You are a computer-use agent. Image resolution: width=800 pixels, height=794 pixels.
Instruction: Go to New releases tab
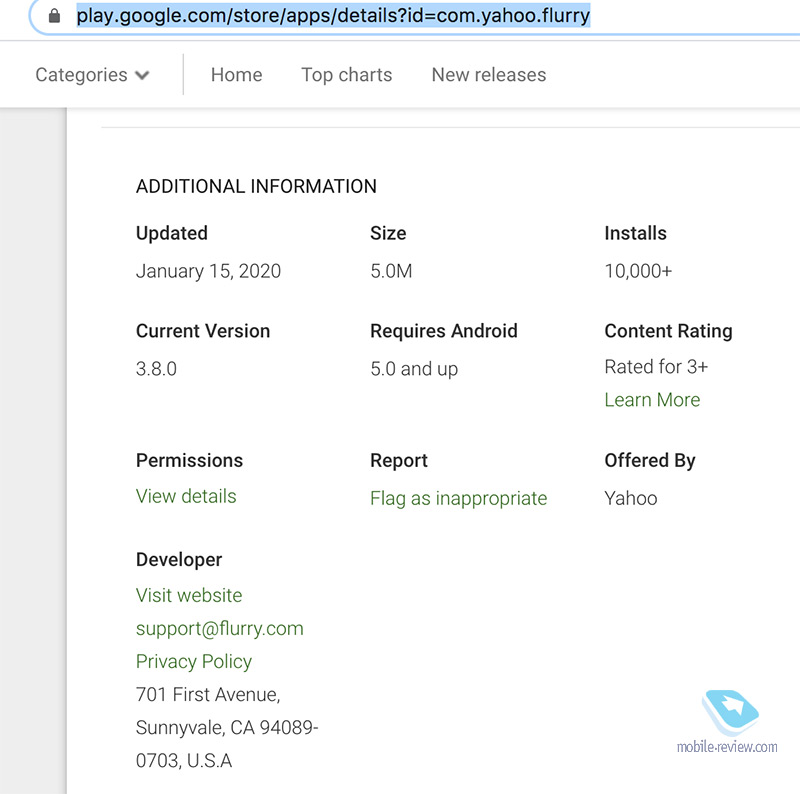pyautogui.click(x=489, y=75)
